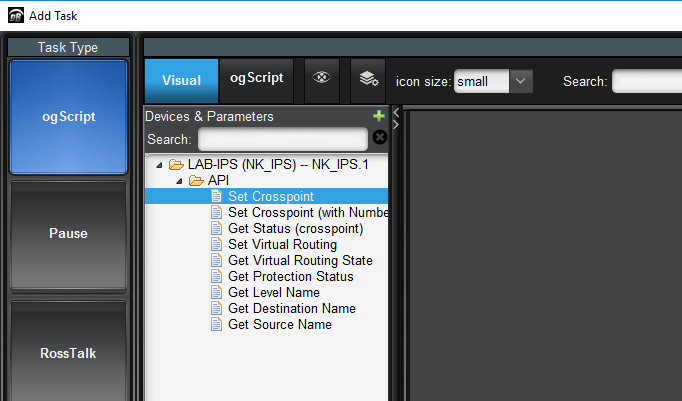Click the Add Task window app icon
The width and height of the screenshot is (682, 401).
tap(16, 15)
